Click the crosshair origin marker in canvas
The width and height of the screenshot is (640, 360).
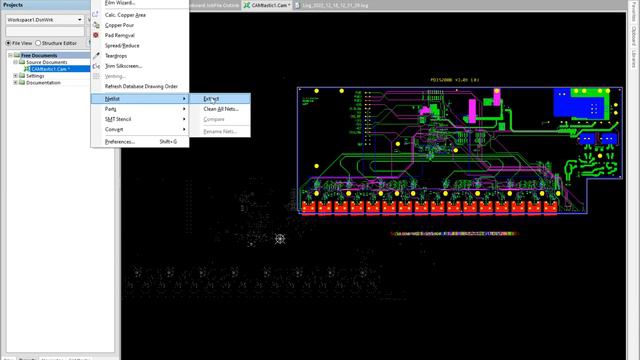coord(280,239)
